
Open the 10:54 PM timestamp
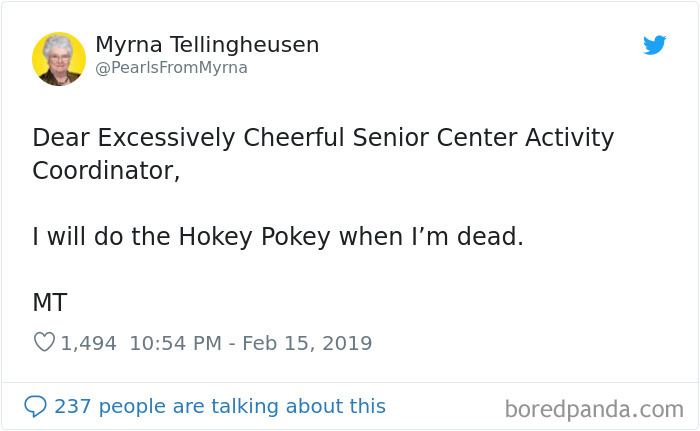click(174, 343)
